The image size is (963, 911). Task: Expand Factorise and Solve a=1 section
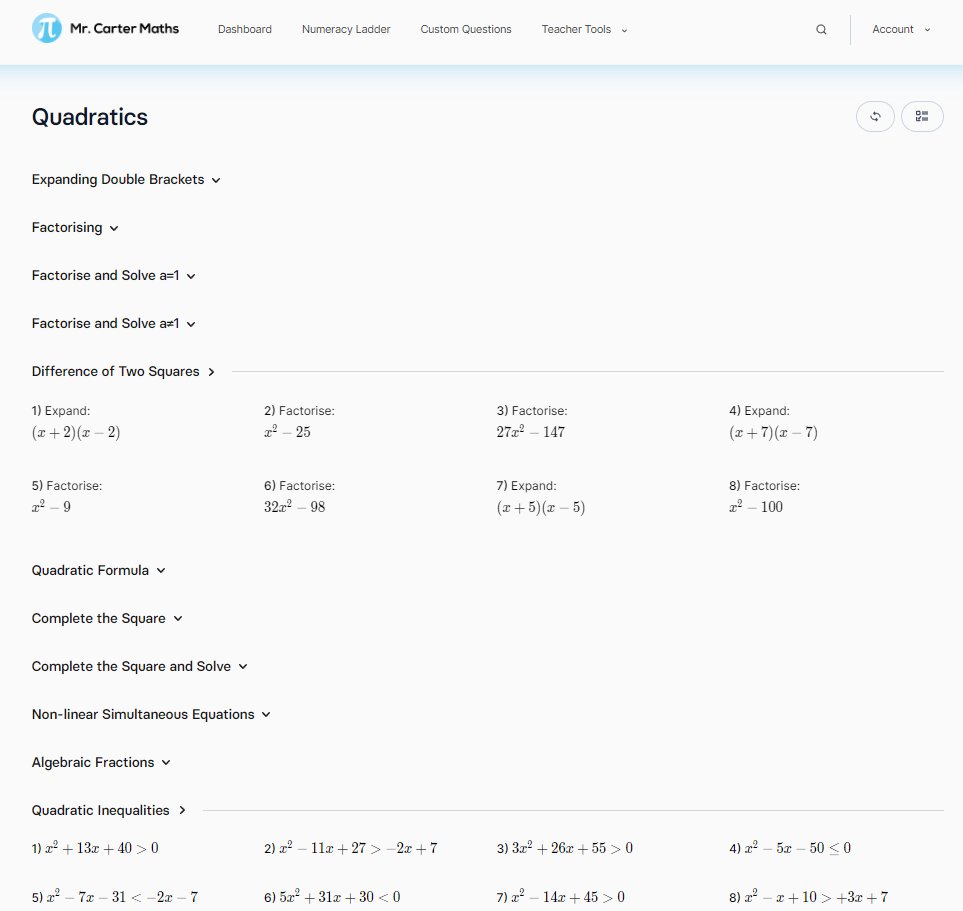tap(114, 275)
